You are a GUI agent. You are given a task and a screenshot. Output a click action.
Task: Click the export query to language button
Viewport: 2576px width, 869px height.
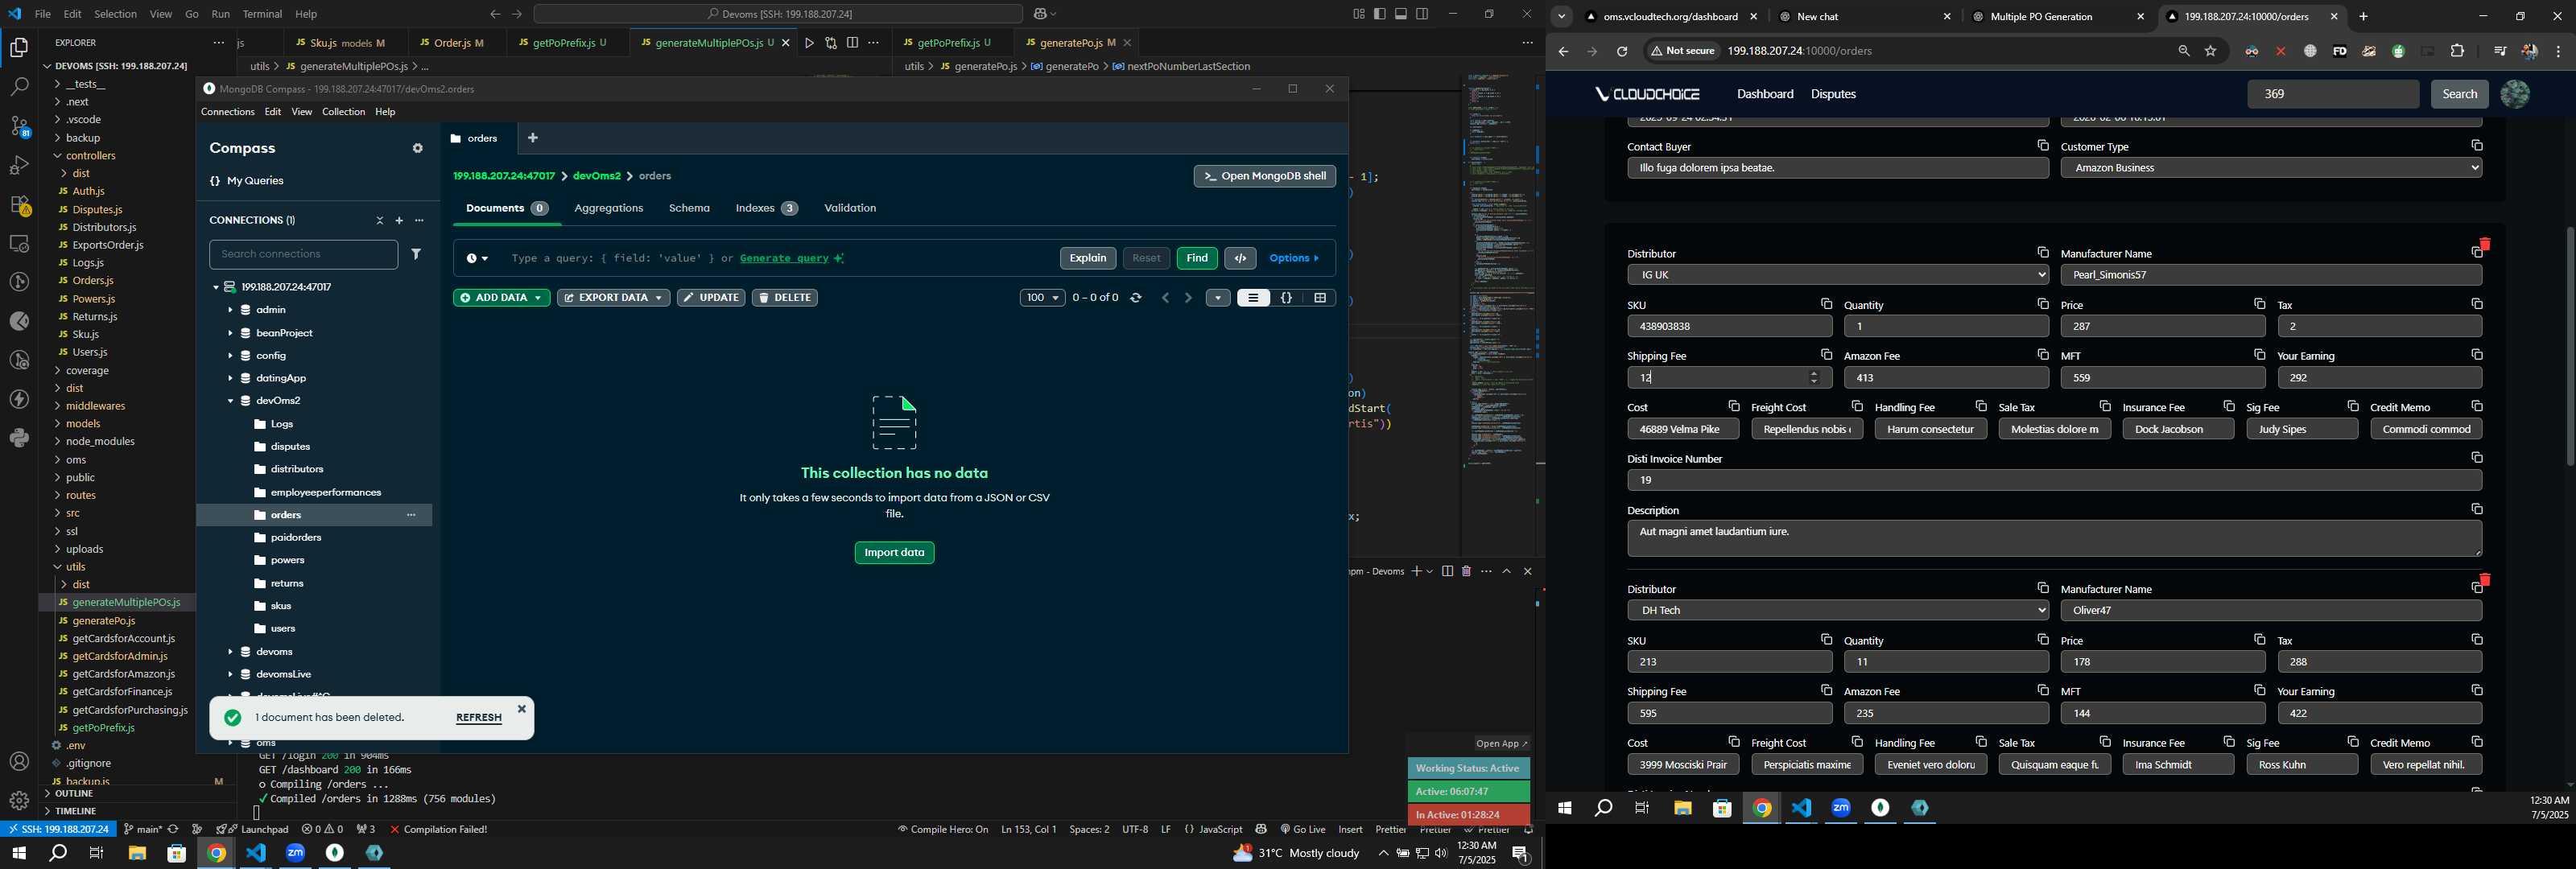(1240, 259)
